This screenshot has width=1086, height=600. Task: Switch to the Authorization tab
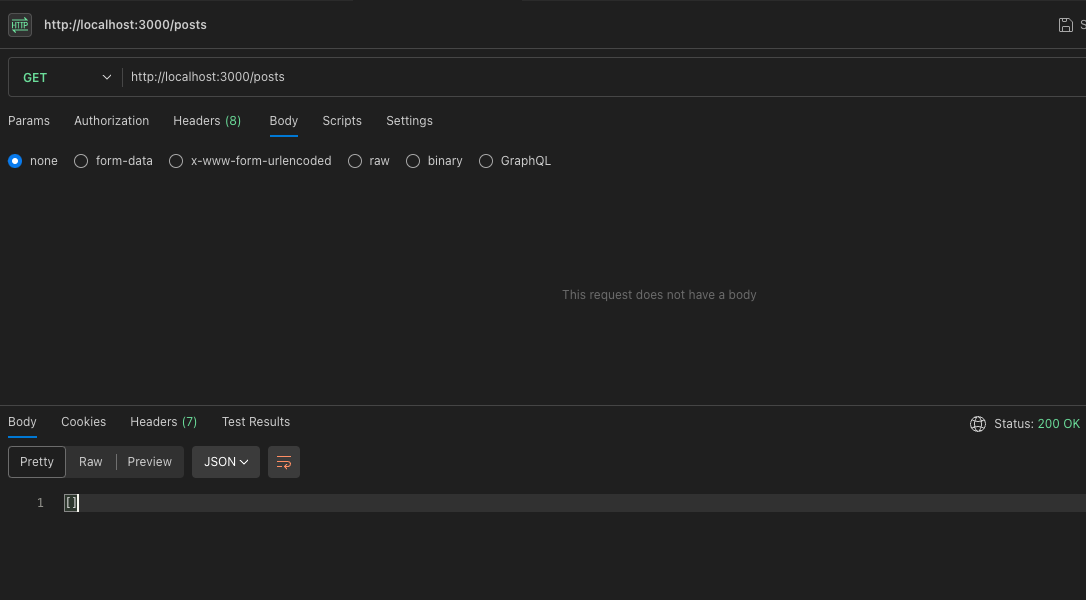112,121
